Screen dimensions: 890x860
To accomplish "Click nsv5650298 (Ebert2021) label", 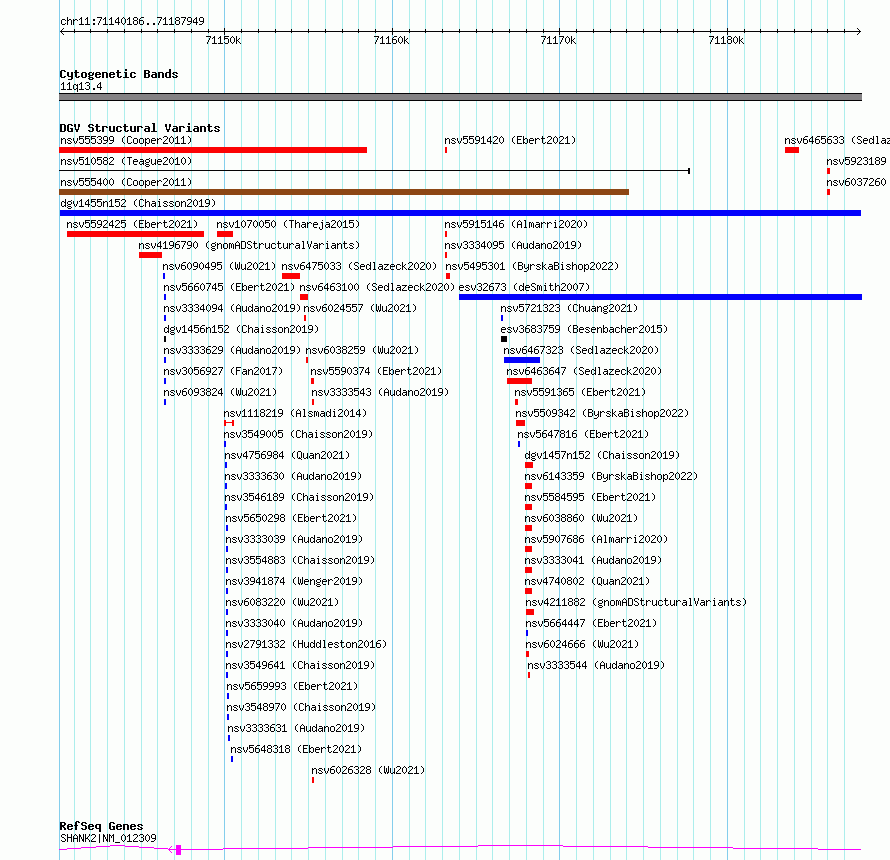I will coord(291,518).
